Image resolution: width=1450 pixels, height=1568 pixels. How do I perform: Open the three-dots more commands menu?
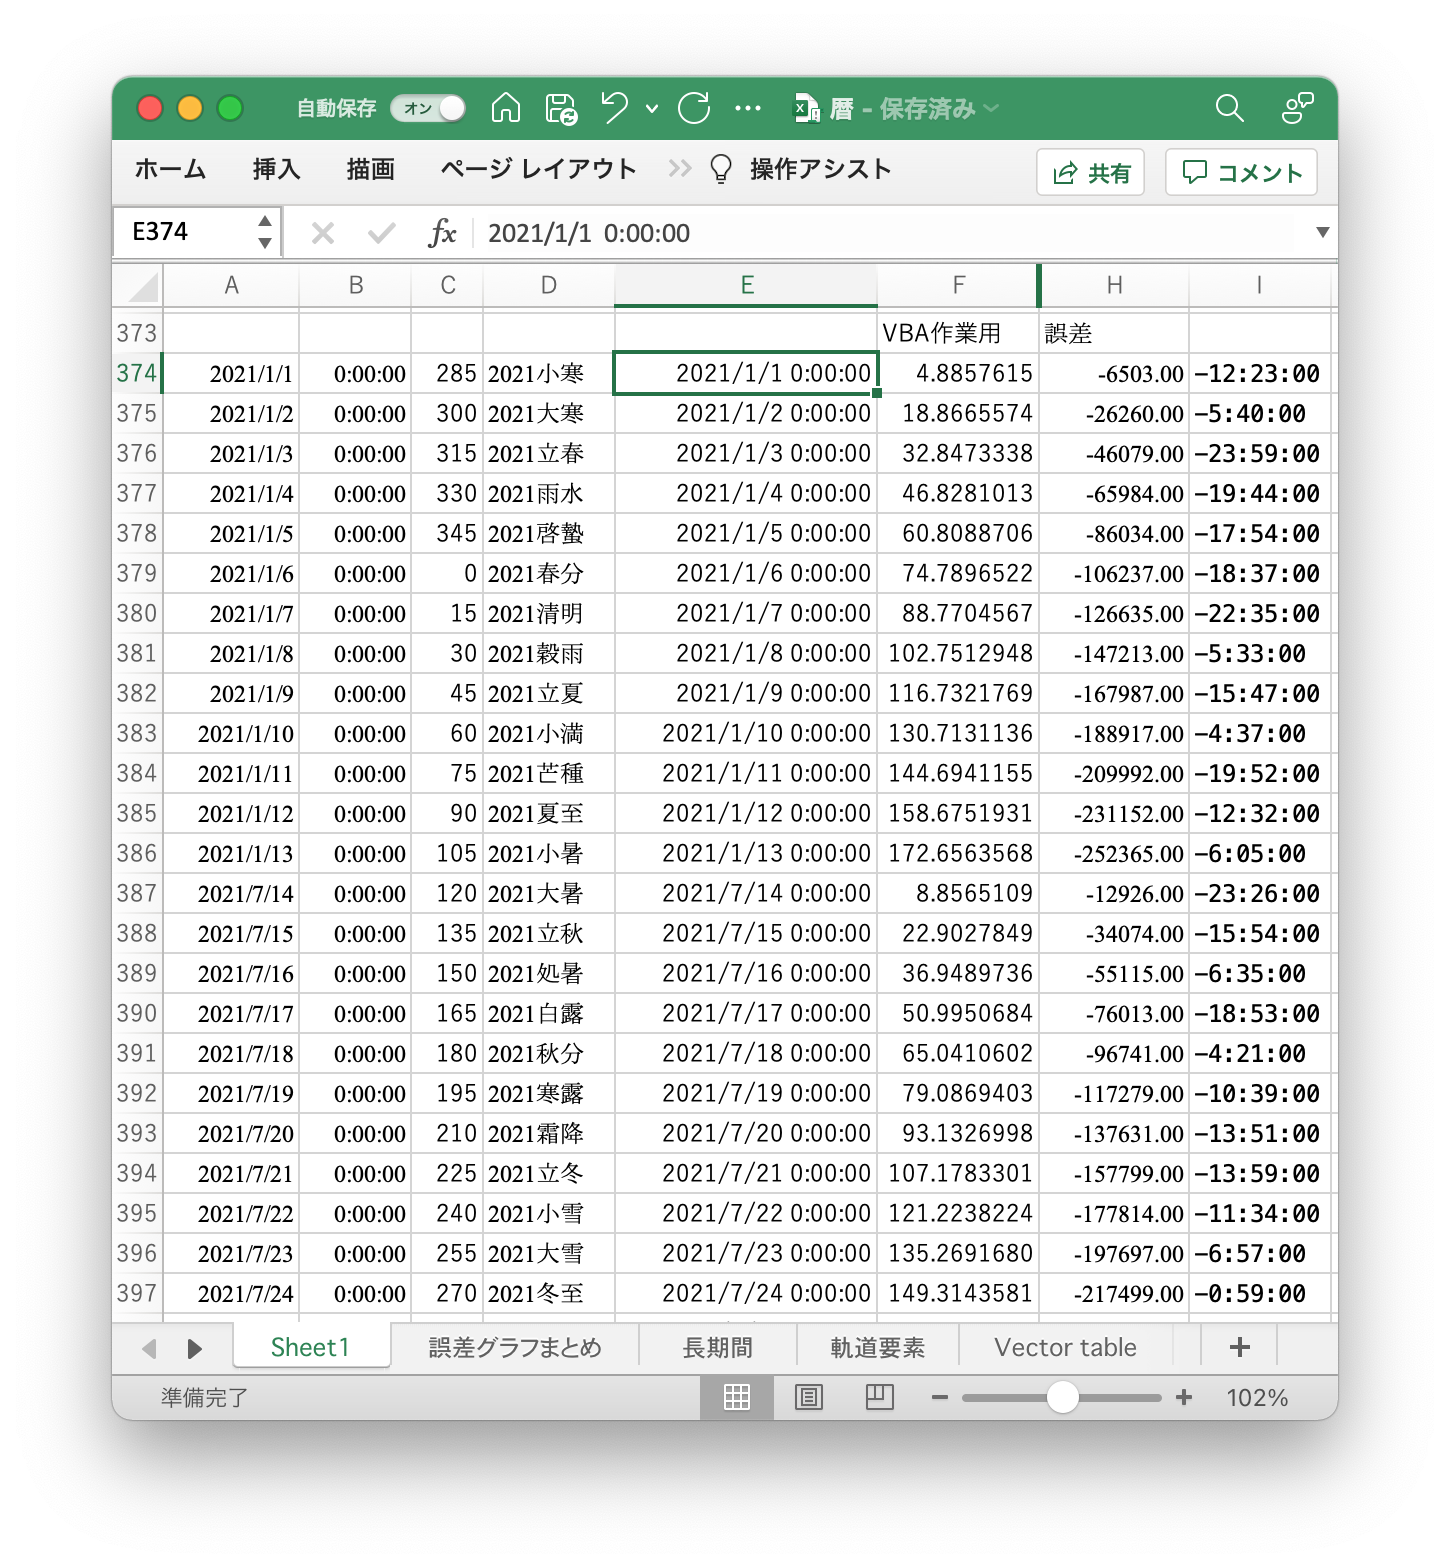point(748,108)
